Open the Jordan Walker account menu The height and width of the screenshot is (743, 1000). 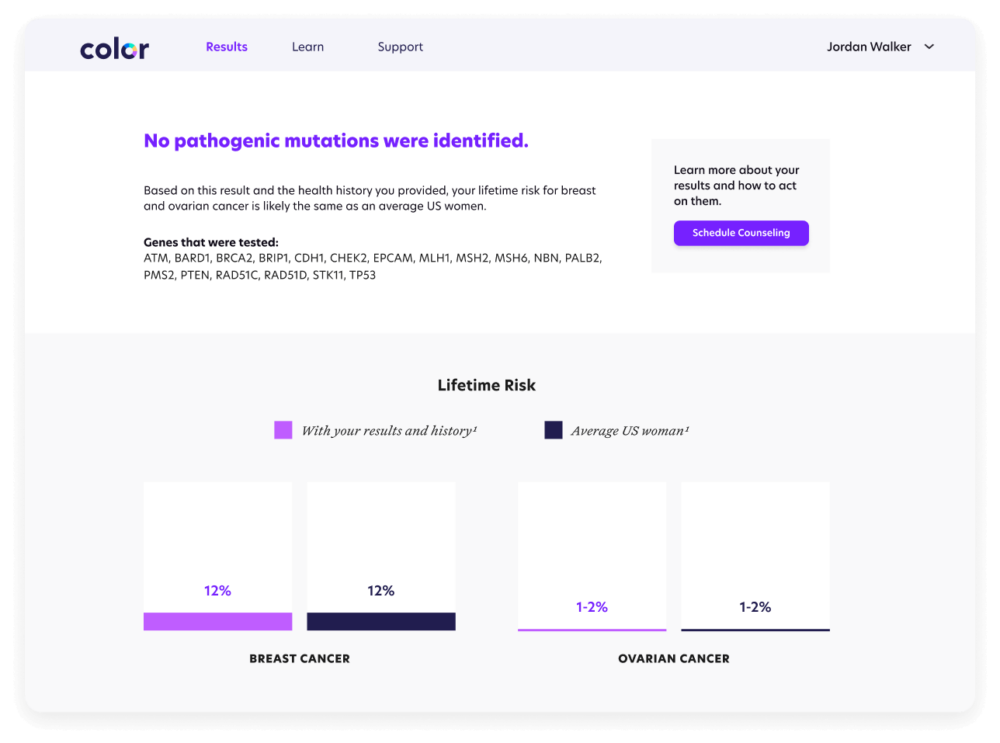(868, 46)
